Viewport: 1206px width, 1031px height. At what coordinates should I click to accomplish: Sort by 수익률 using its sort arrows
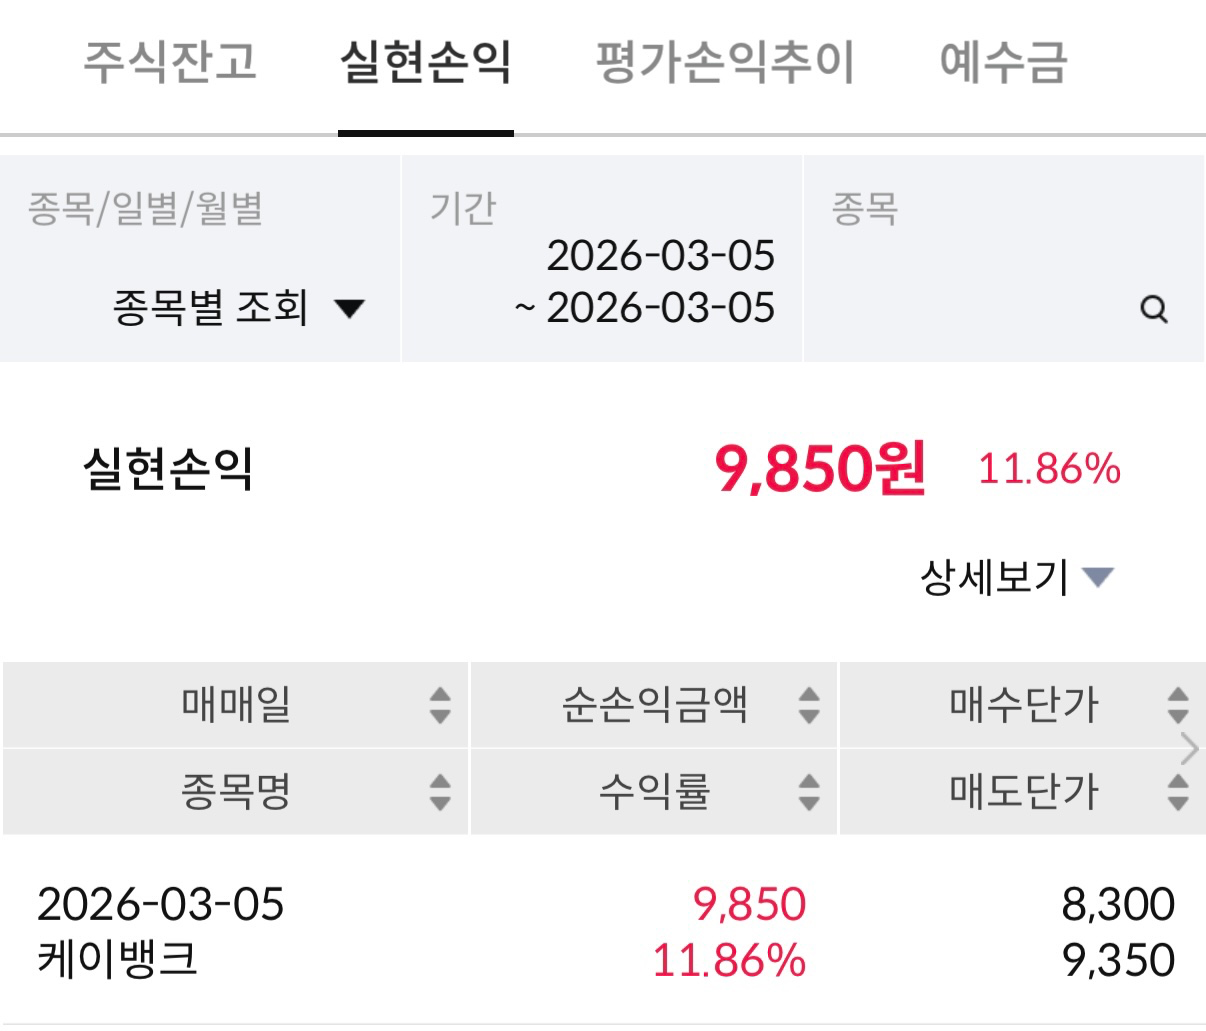click(x=809, y=792)
